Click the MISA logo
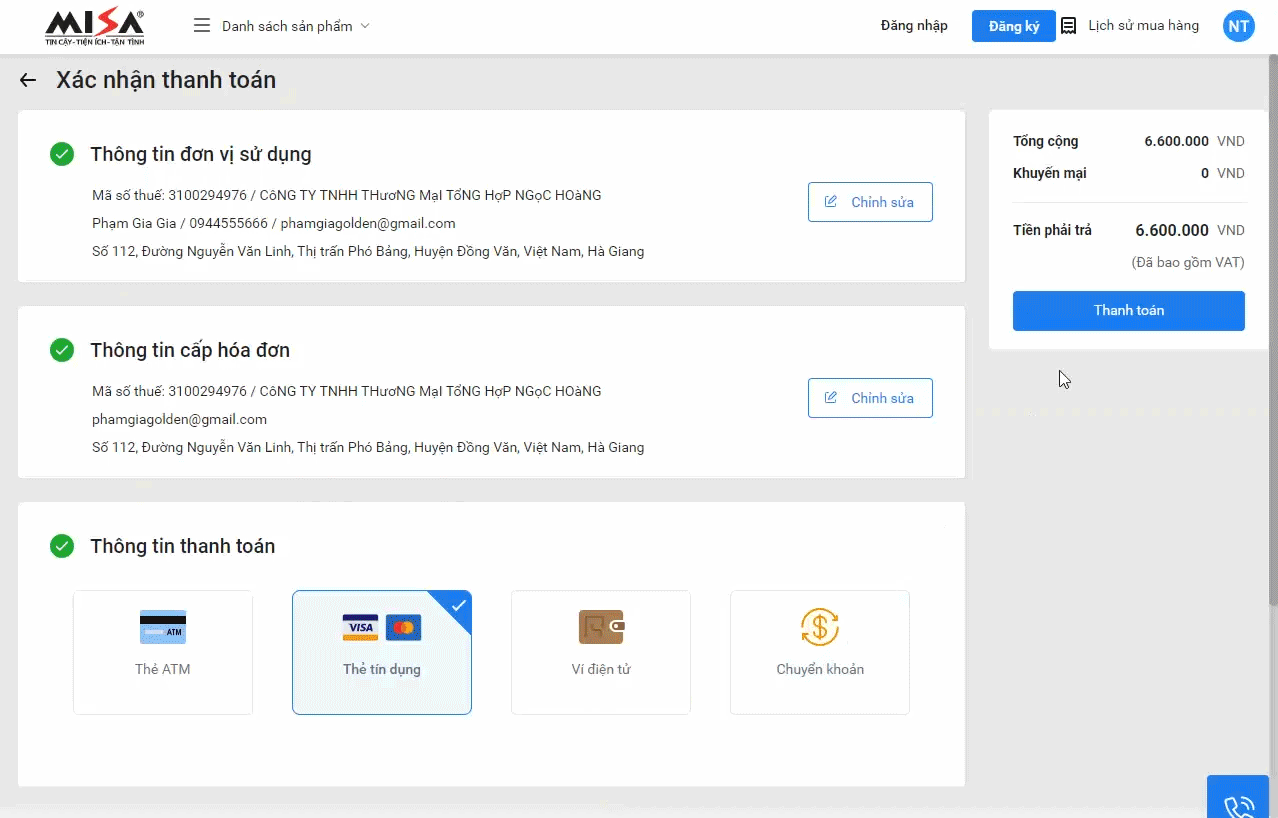1278x818 pixels. click(x=95, y=27)
